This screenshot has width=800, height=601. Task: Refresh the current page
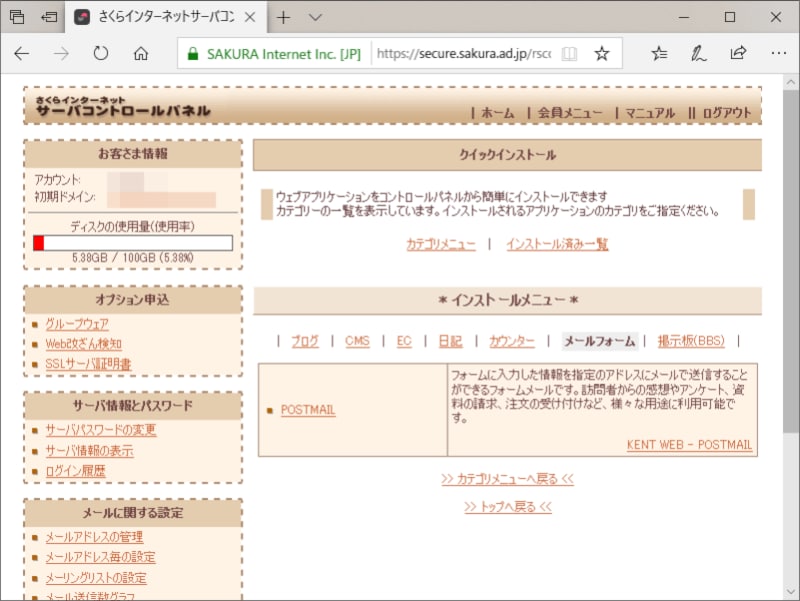point(100,55)
